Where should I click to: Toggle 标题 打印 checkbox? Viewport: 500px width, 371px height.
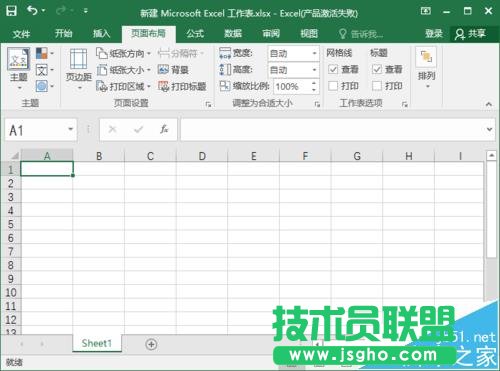coord(377,86)
